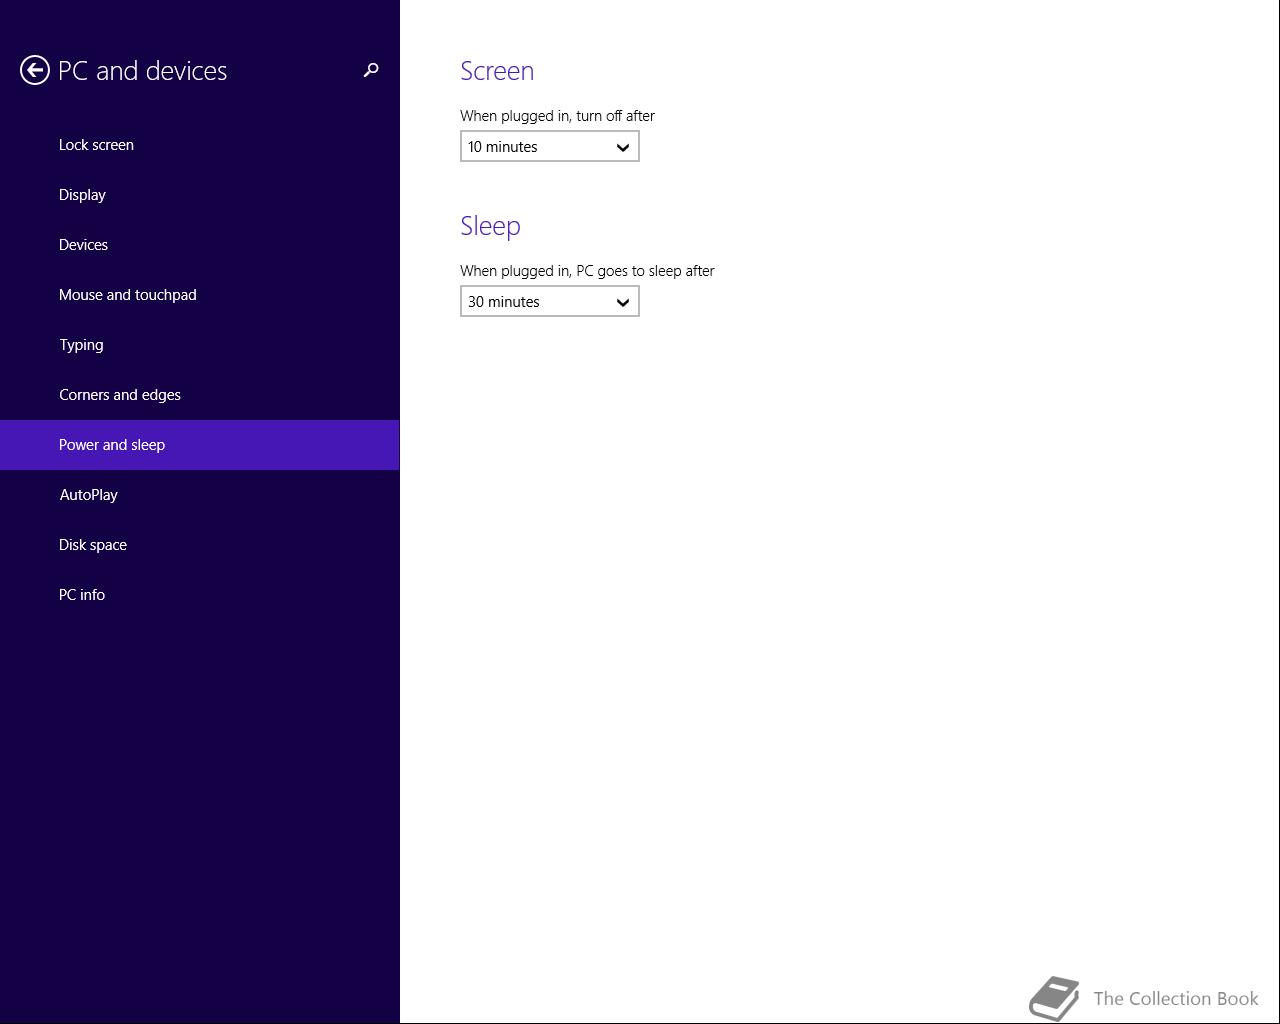The height and width of the screenshot is (1024, 1280).
Task: Select Power and sleep item
Action: (x=199, y=445)
